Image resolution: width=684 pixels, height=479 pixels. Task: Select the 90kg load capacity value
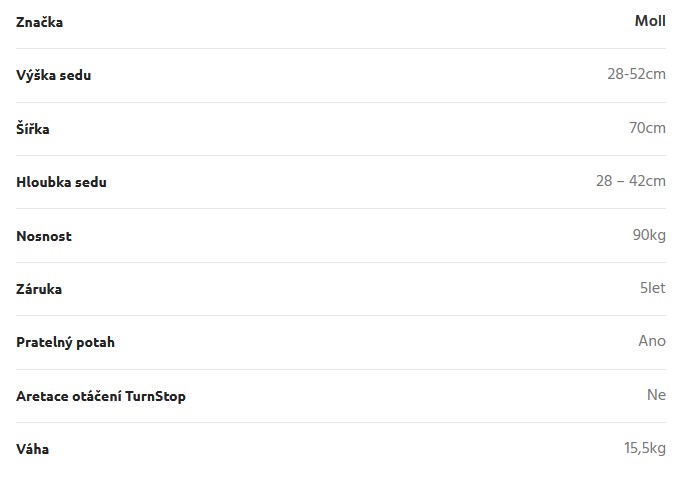(x=649, y=235)
